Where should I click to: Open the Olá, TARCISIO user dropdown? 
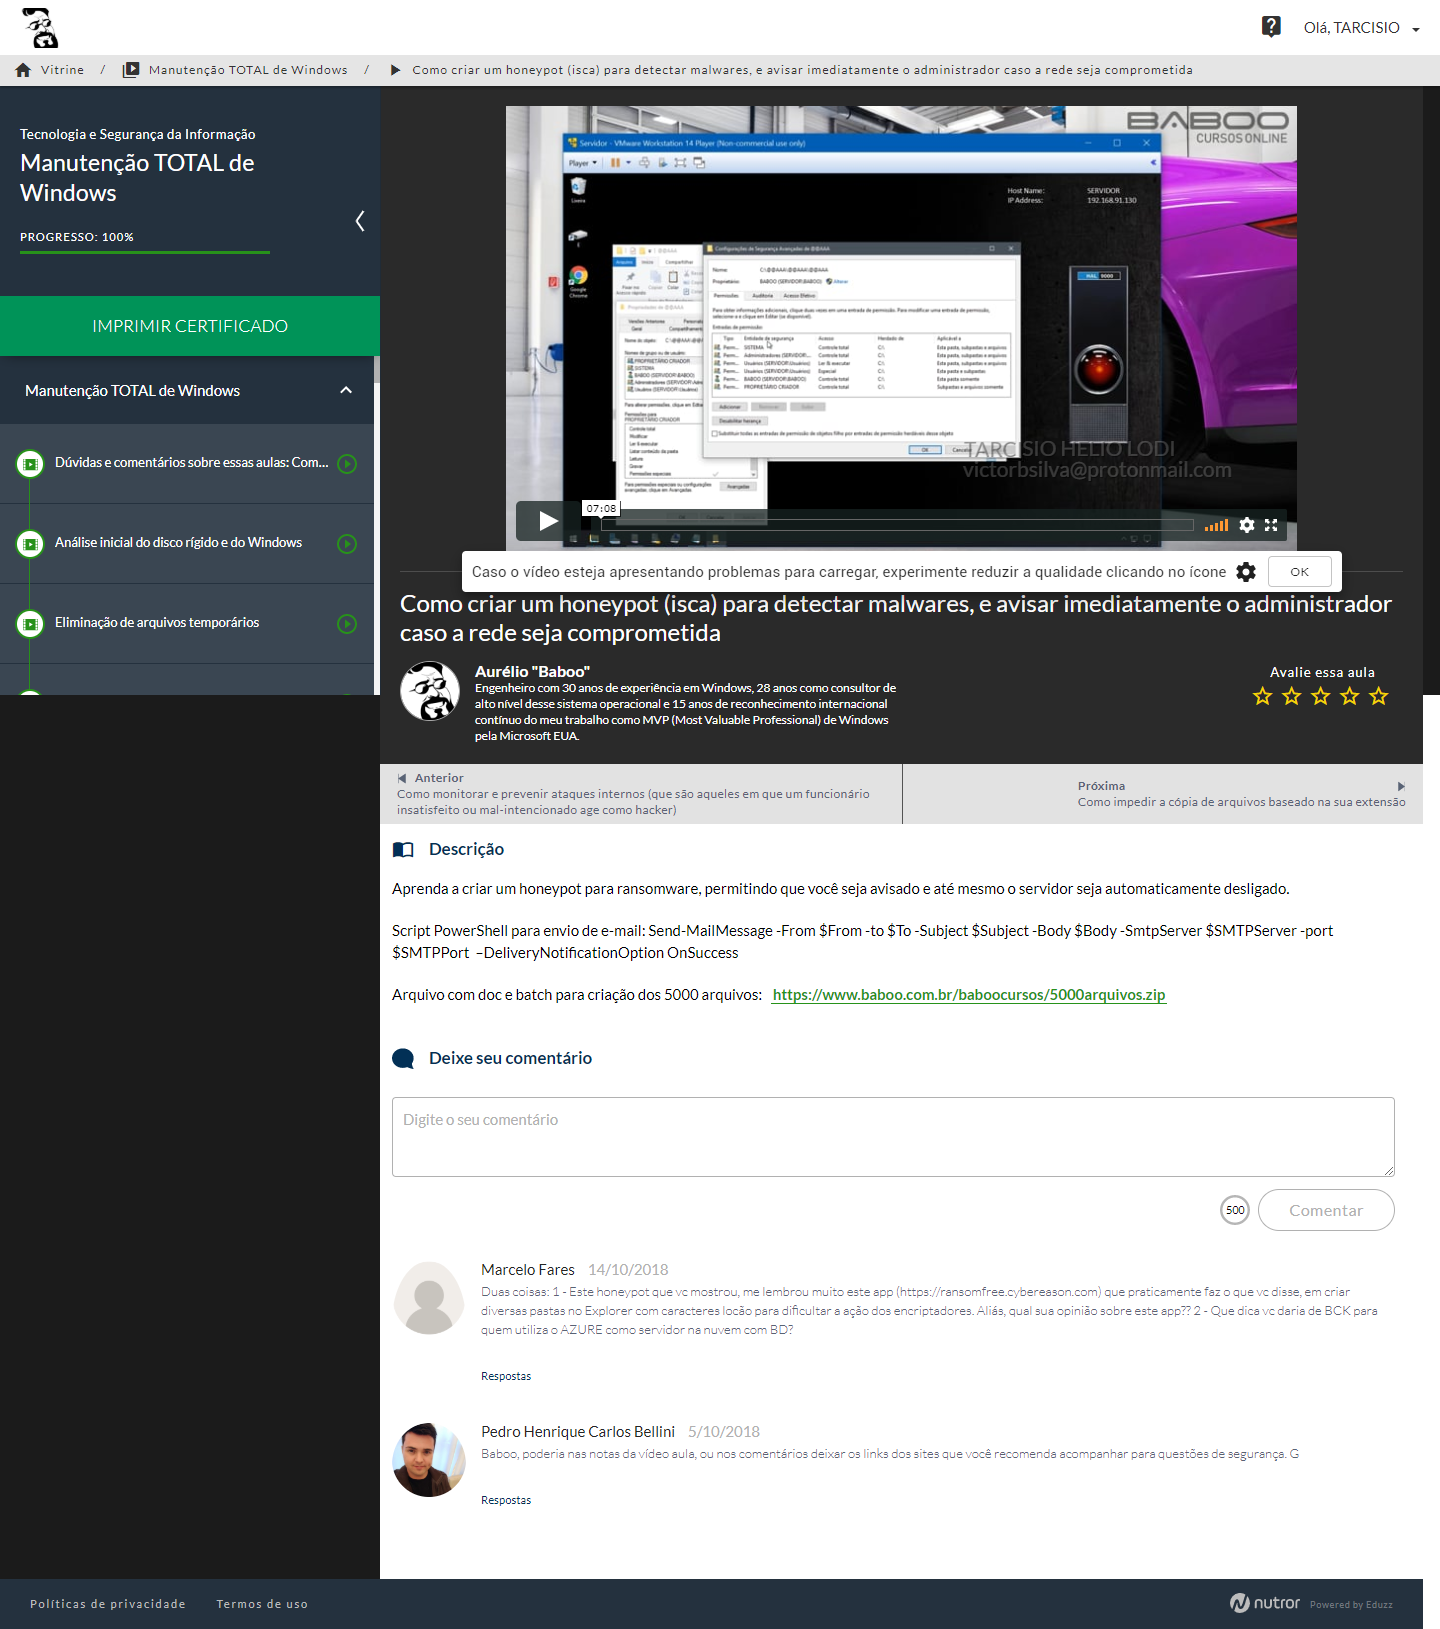point(1360,28)
